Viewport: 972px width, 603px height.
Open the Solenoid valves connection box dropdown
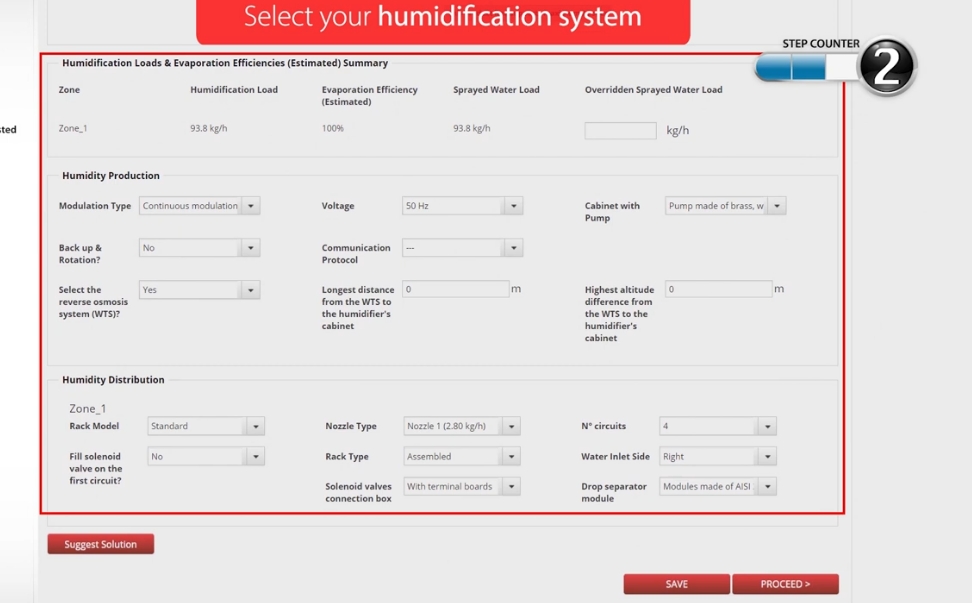click(462, 487)
